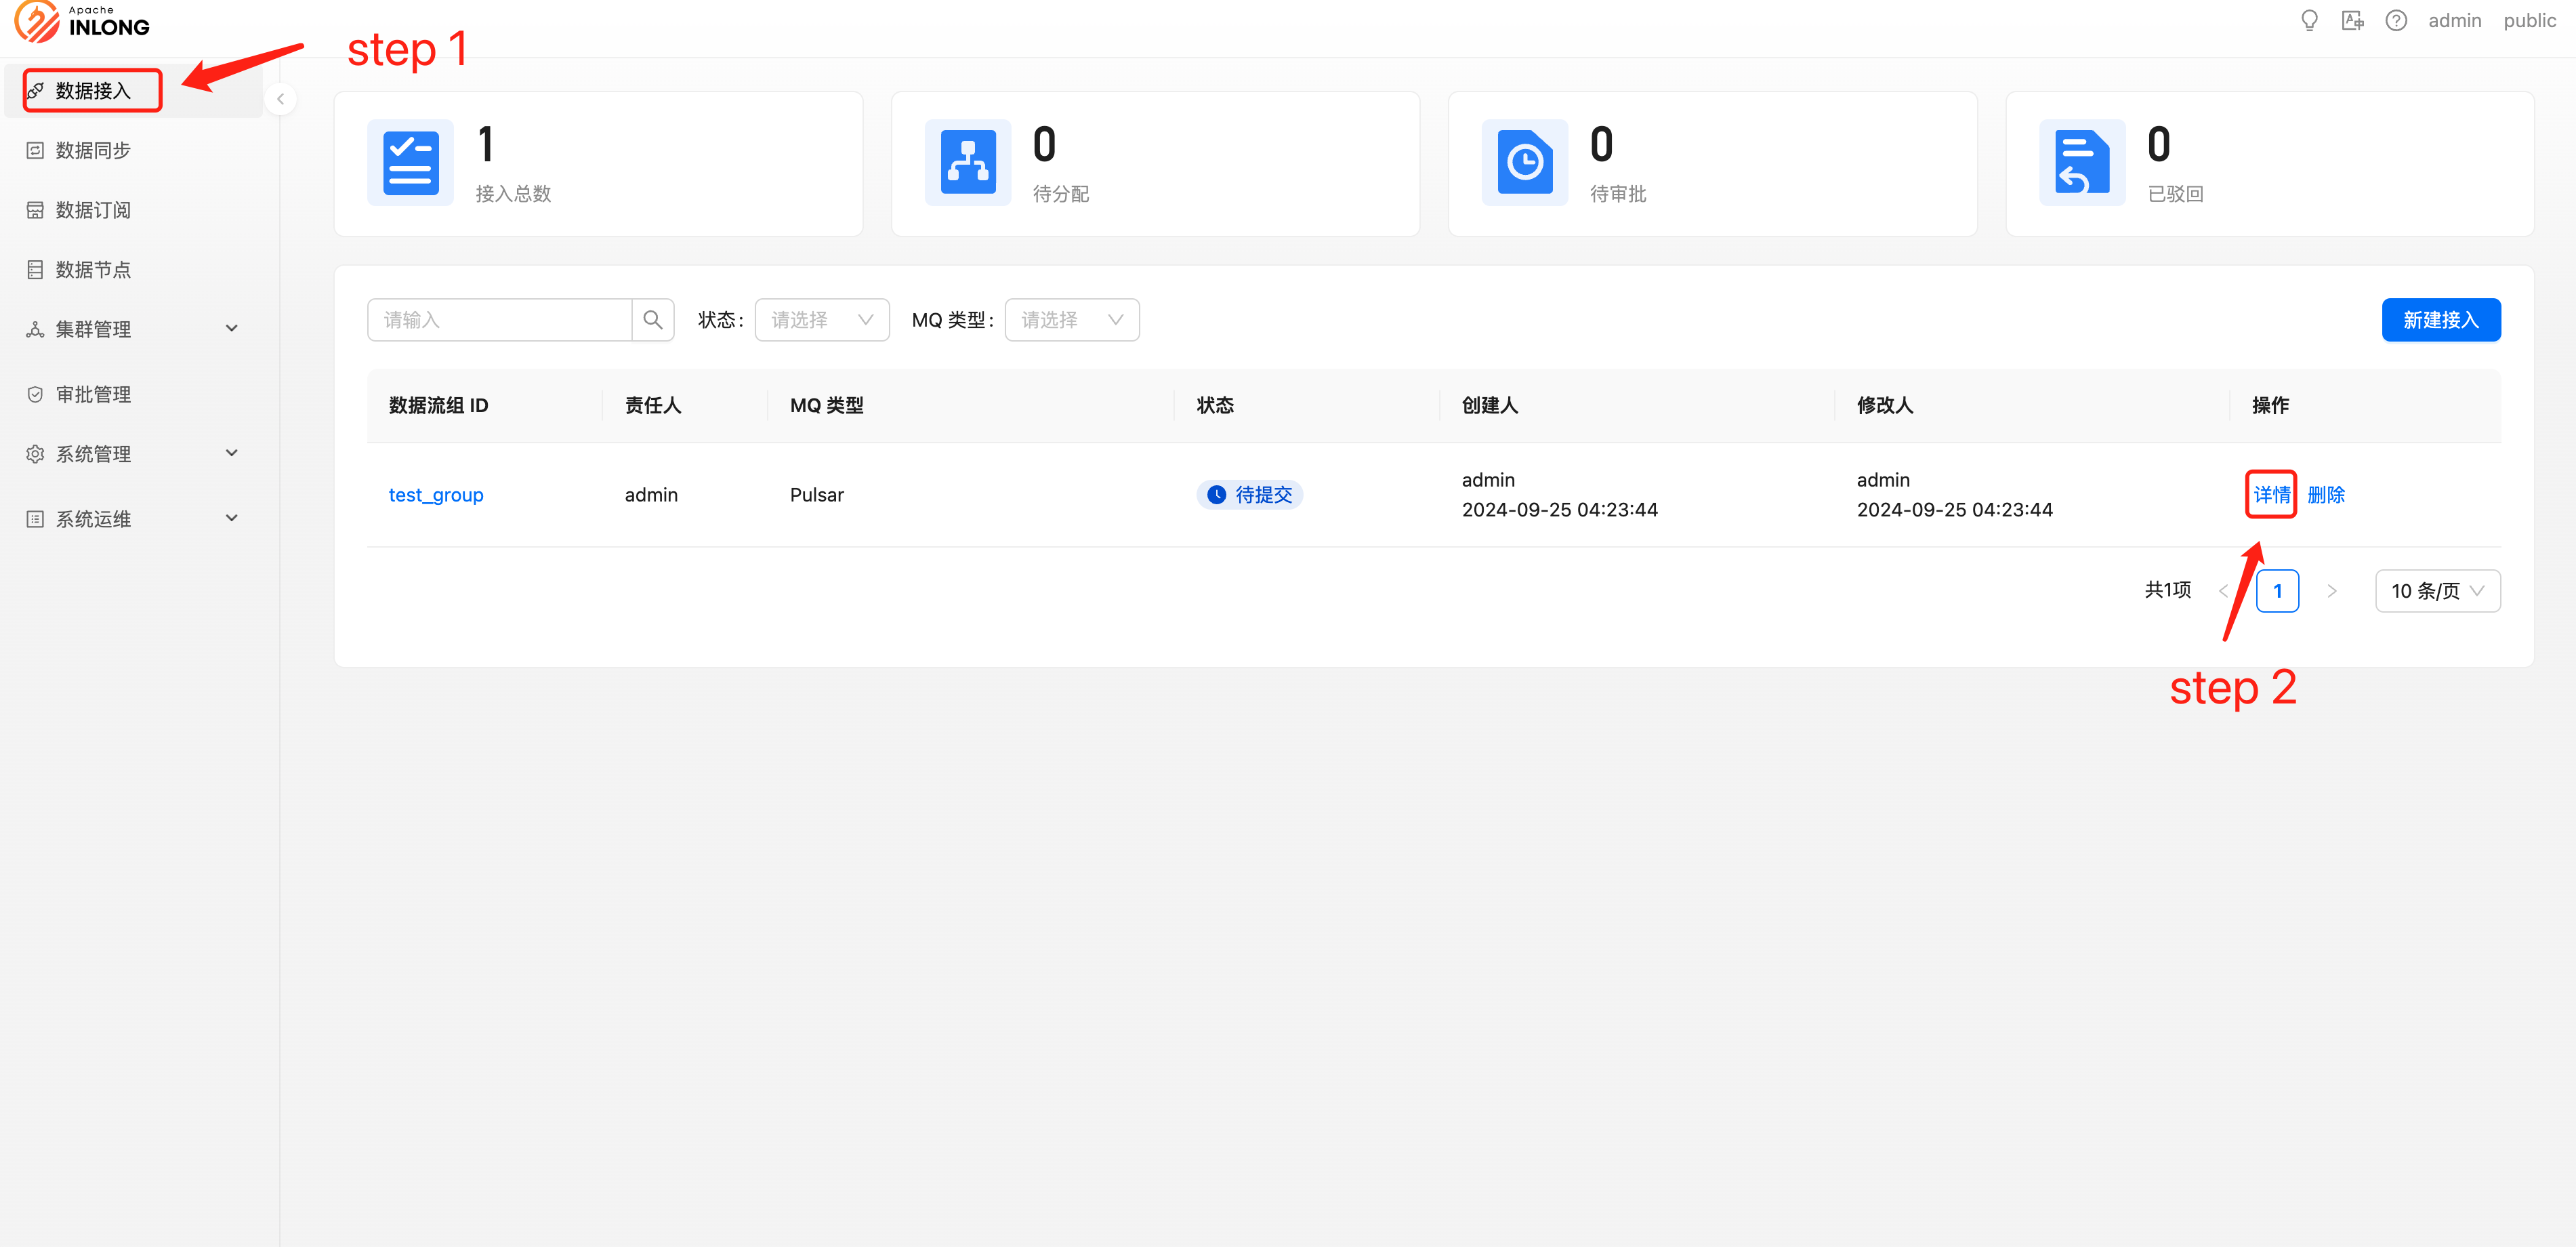
Task: Click the user-invite icon in the top bar
Action: [2353, 20]
